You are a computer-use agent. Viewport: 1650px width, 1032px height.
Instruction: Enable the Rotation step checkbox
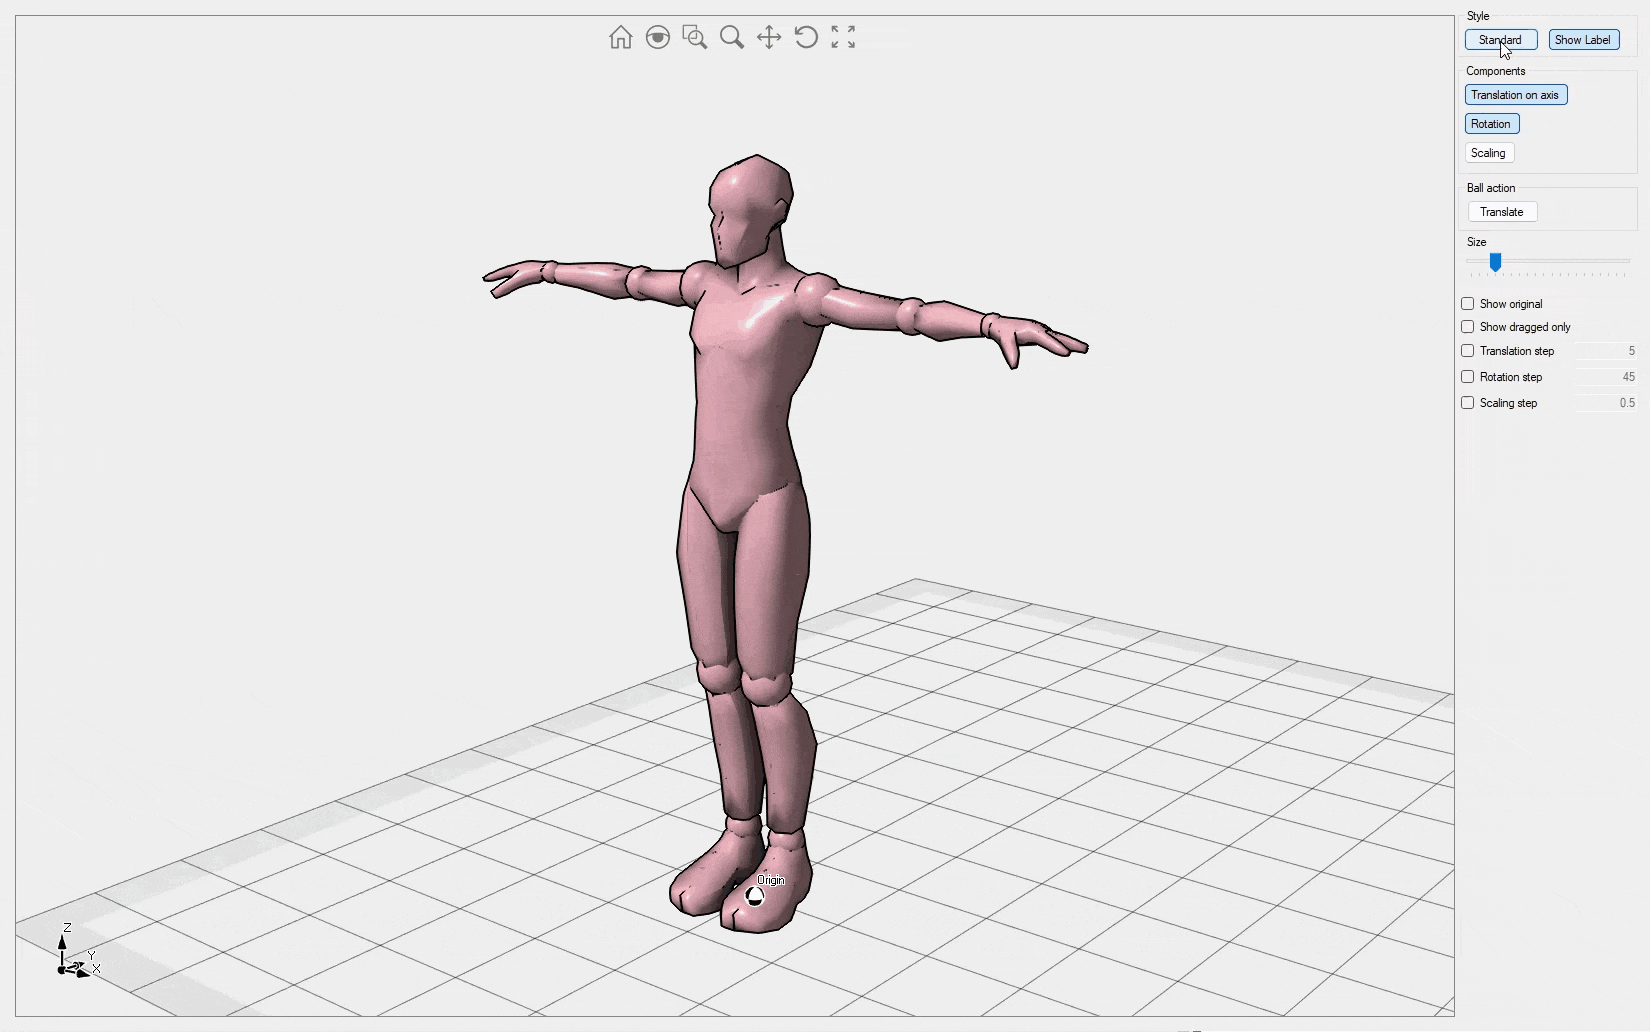pyautogui.click(x=1468, y=377)
